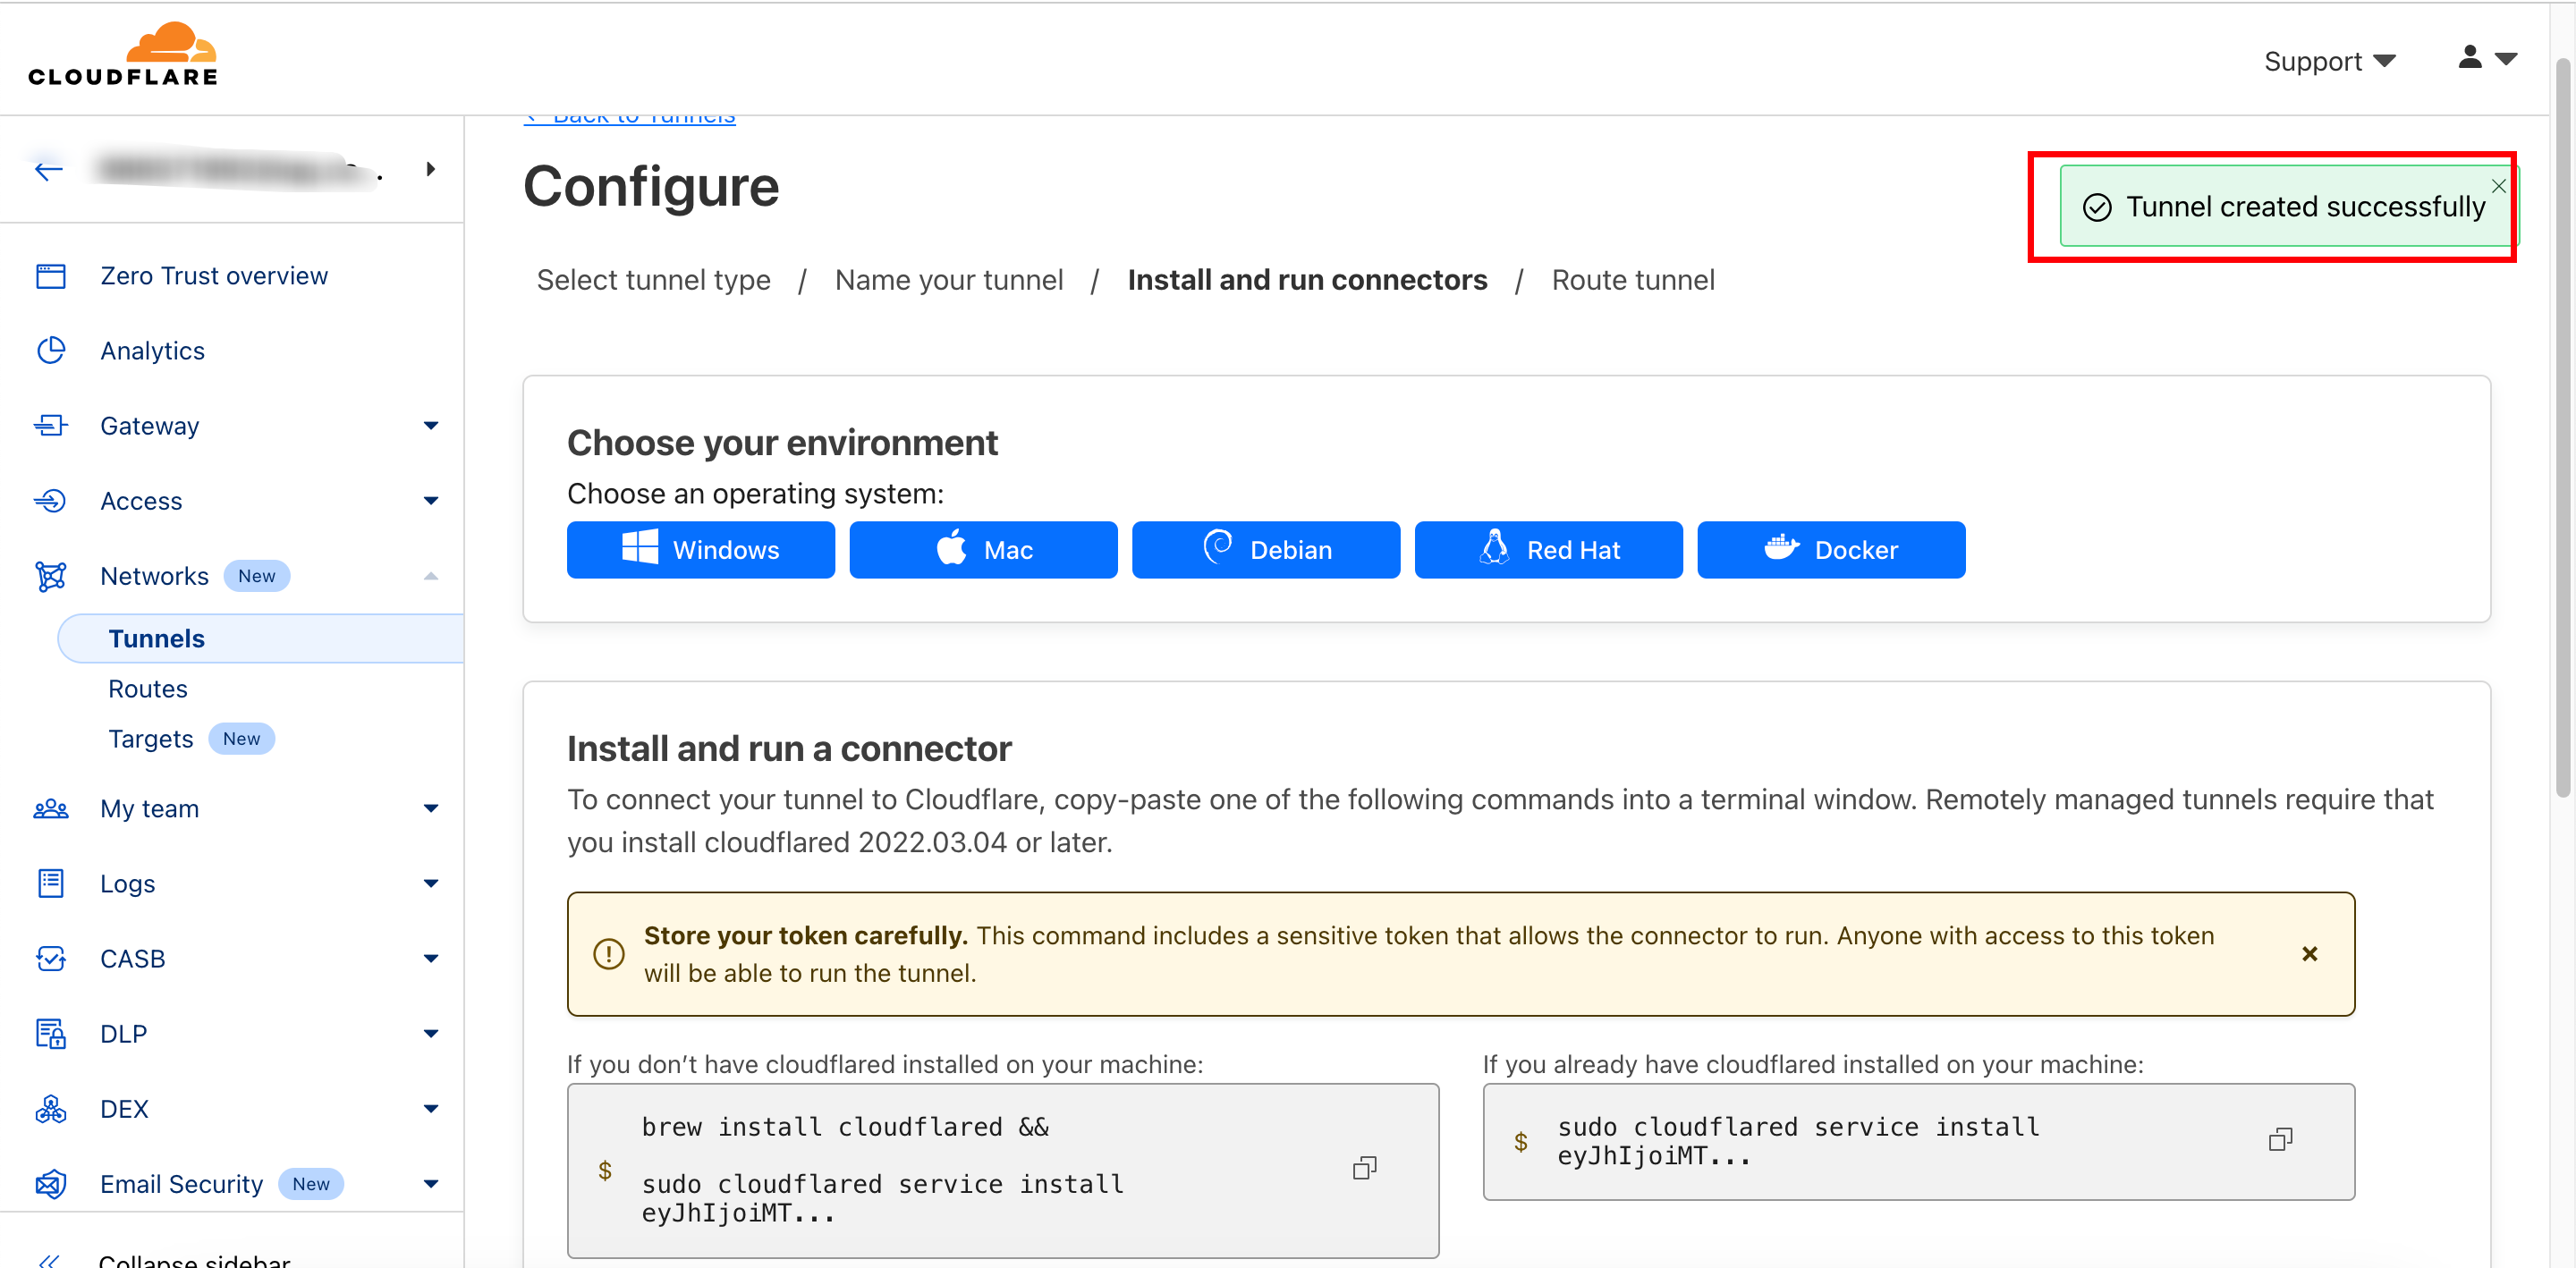
Task: Select the Debian operating system
Action: click(x=1265, y=550)
